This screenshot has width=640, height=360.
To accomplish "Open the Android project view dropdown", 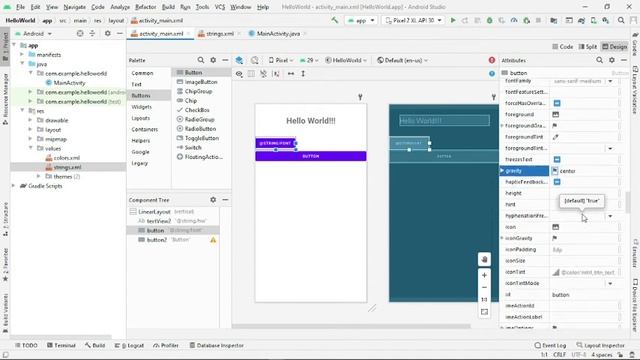I will click(x=33, y=33).
